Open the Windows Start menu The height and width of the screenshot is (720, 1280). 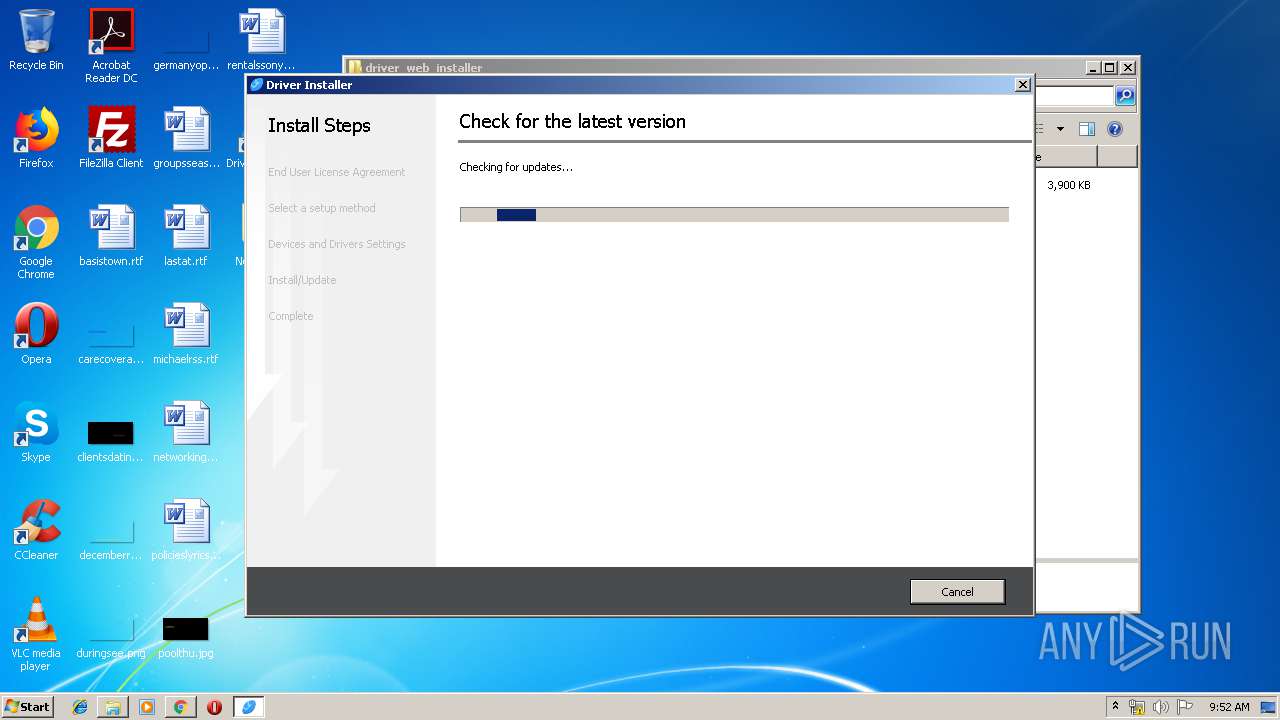[28, 707]
